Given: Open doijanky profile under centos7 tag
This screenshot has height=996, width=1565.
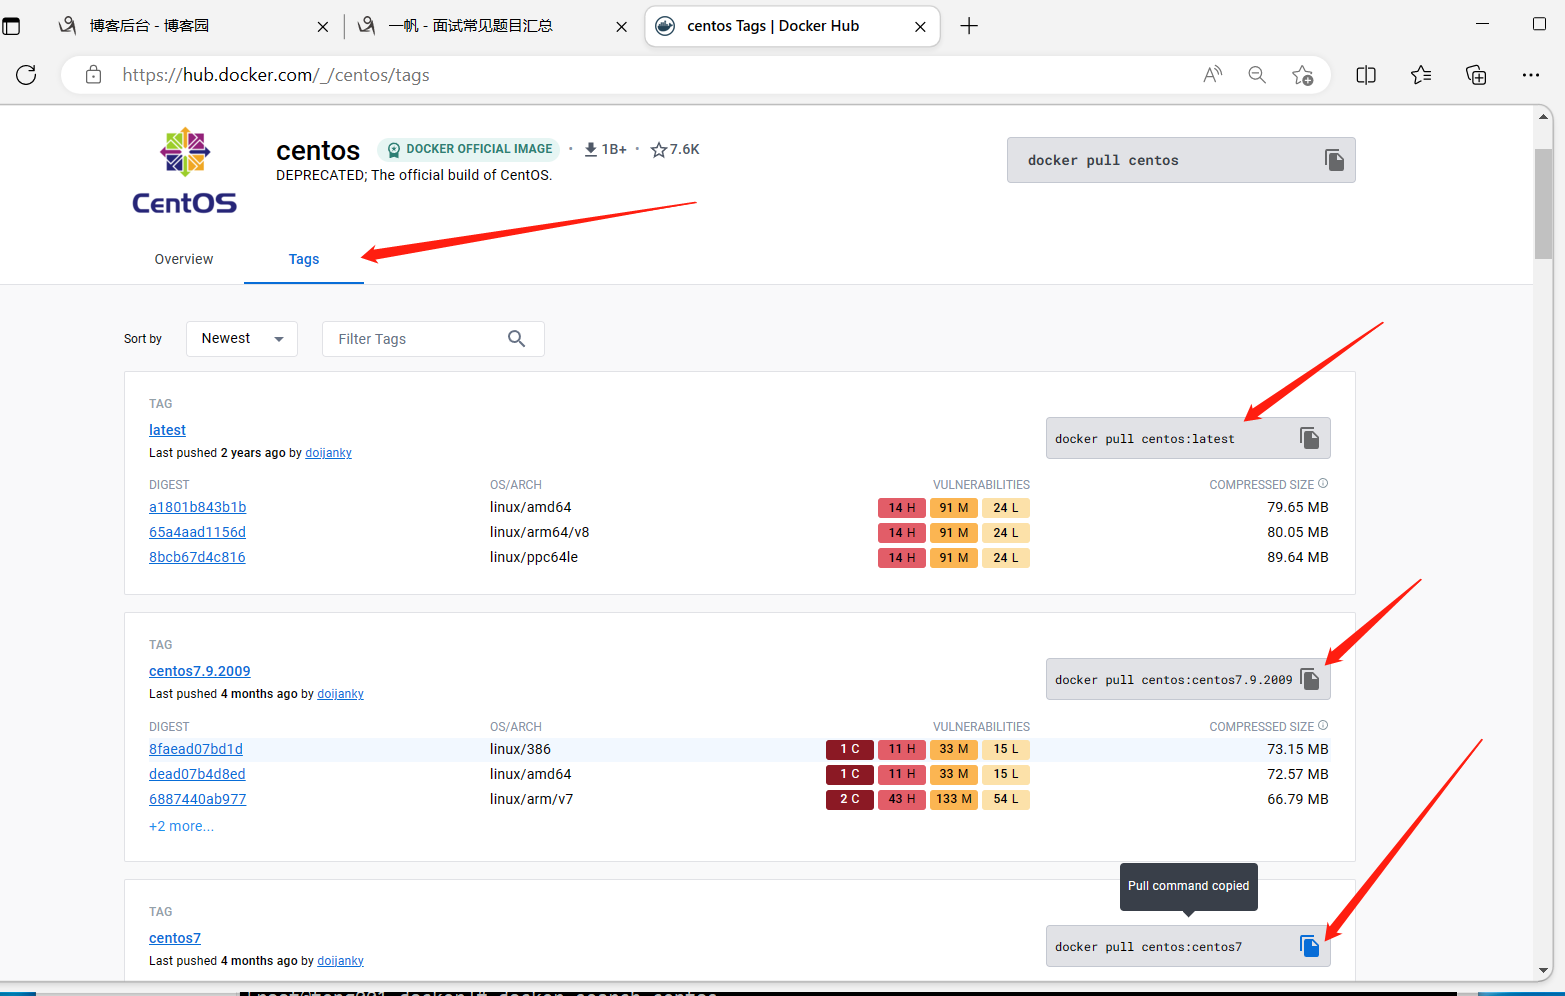Looking at the screenshot, I should point(340,961).
